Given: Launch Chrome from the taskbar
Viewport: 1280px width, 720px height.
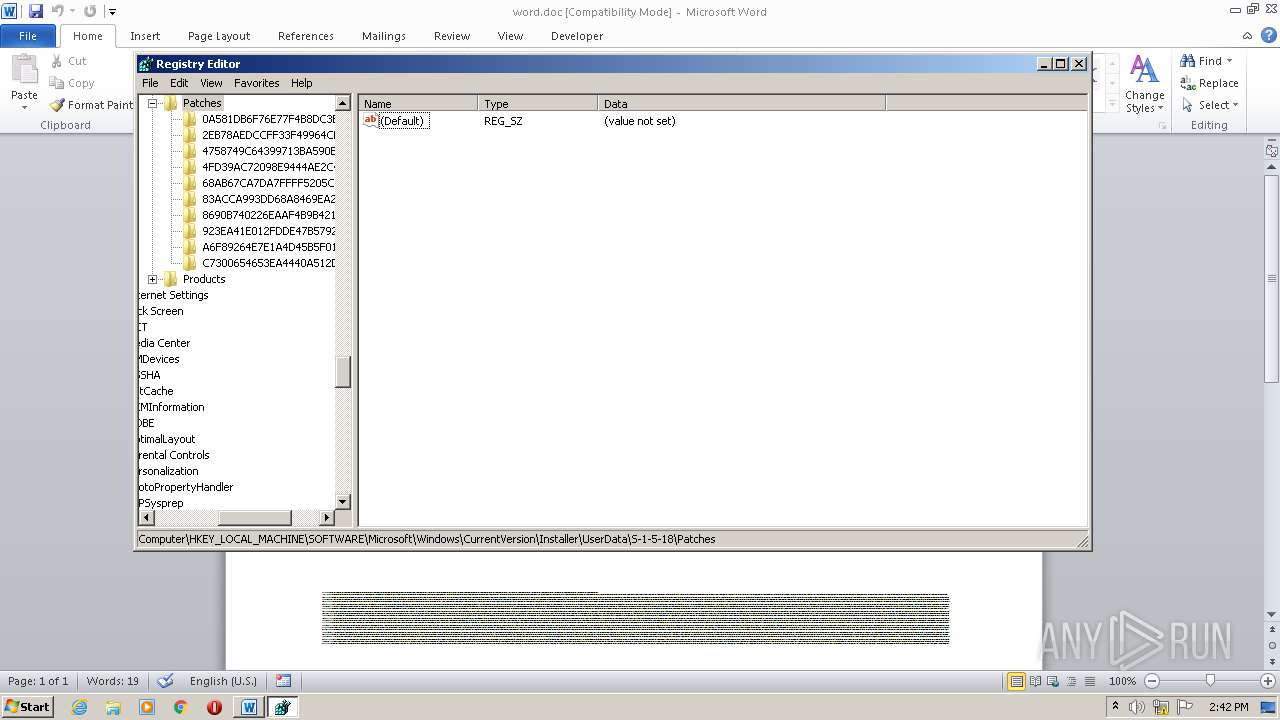Looking at the screenshot, I should click(x=181, y=707).
